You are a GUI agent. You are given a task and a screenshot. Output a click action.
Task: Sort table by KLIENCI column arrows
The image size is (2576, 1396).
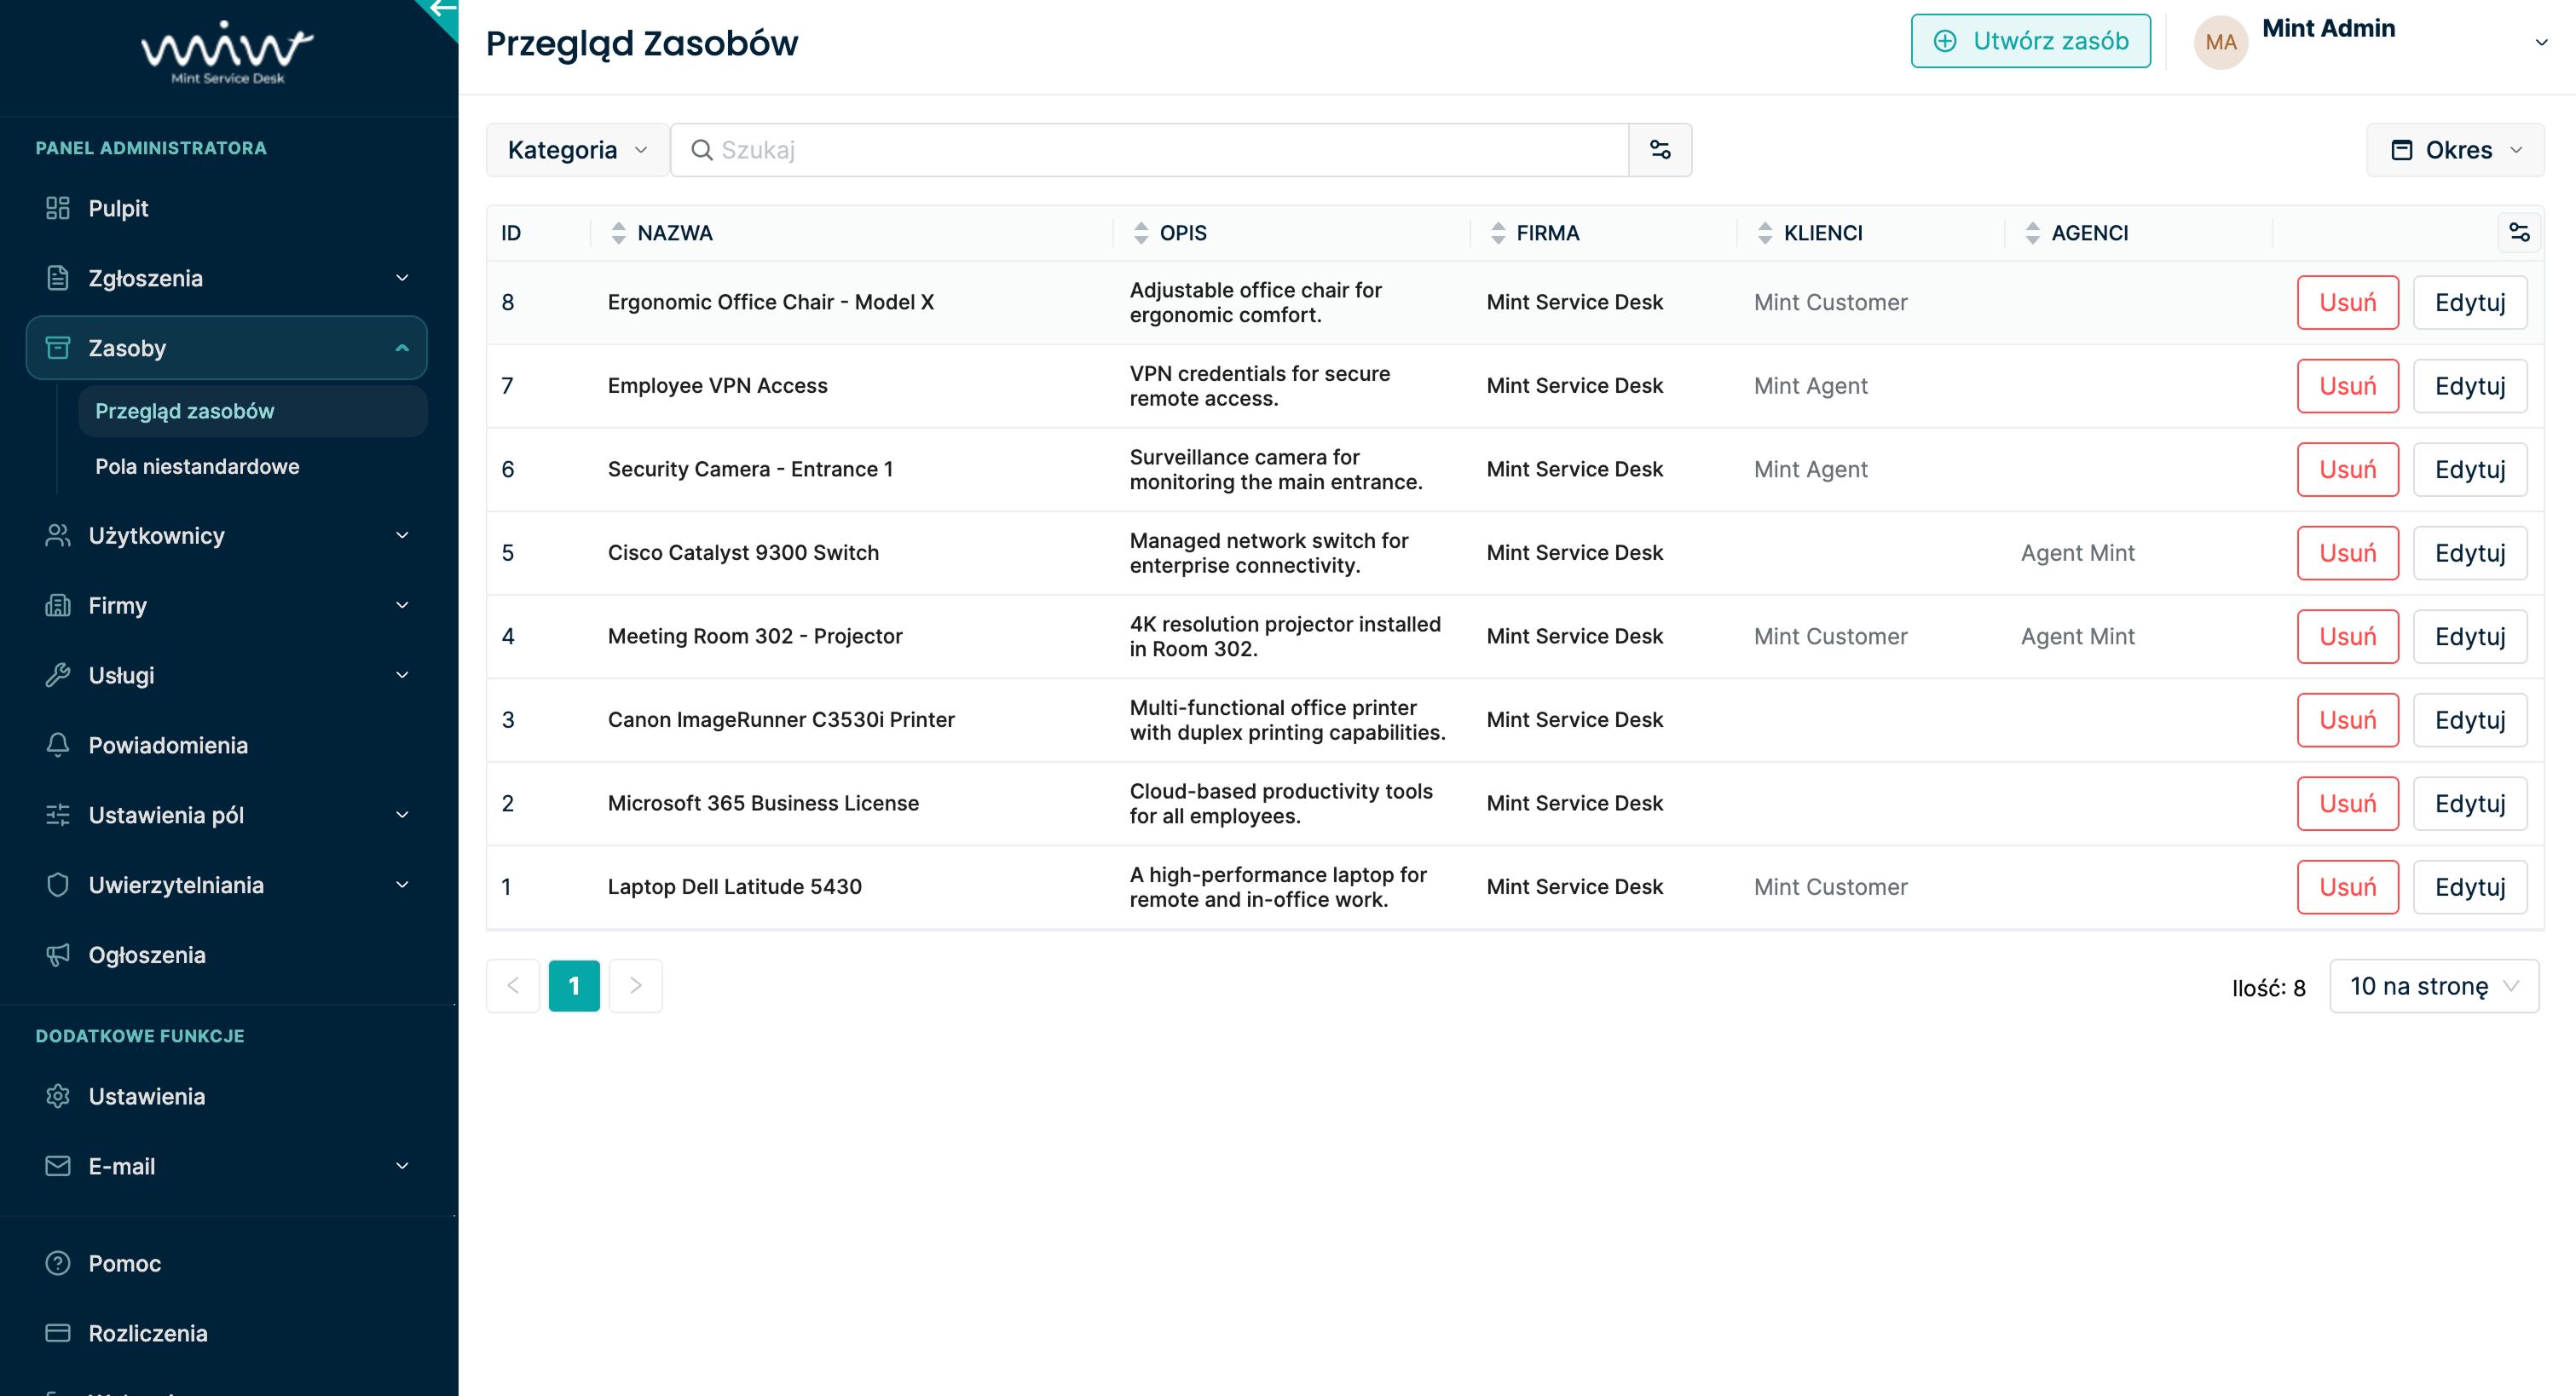coord(1764,233)
